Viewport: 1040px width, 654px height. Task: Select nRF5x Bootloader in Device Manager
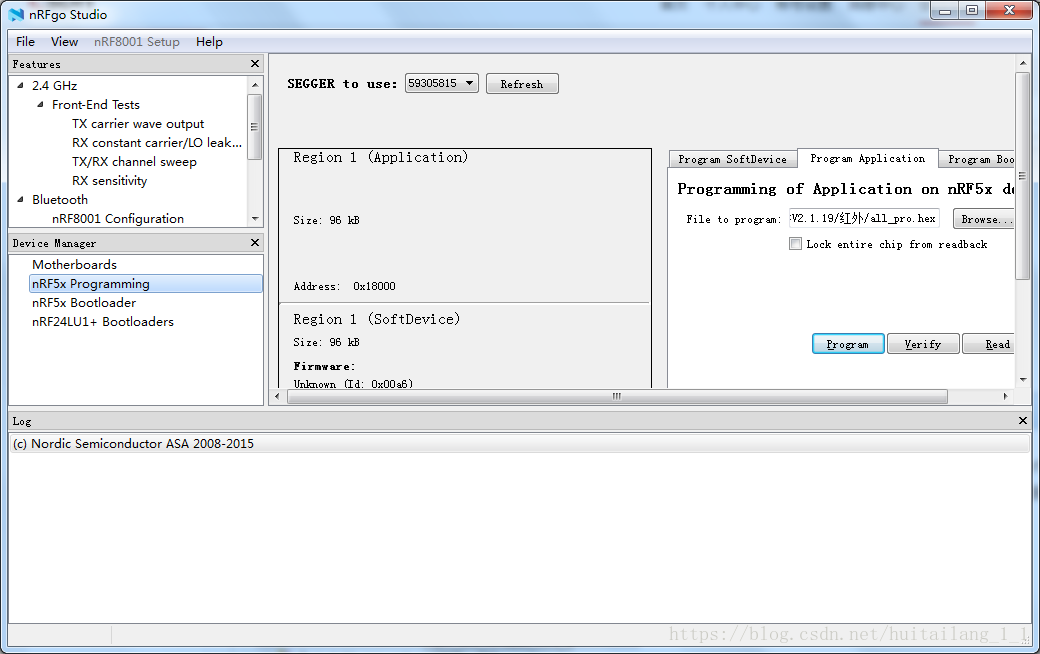point(84,302)
